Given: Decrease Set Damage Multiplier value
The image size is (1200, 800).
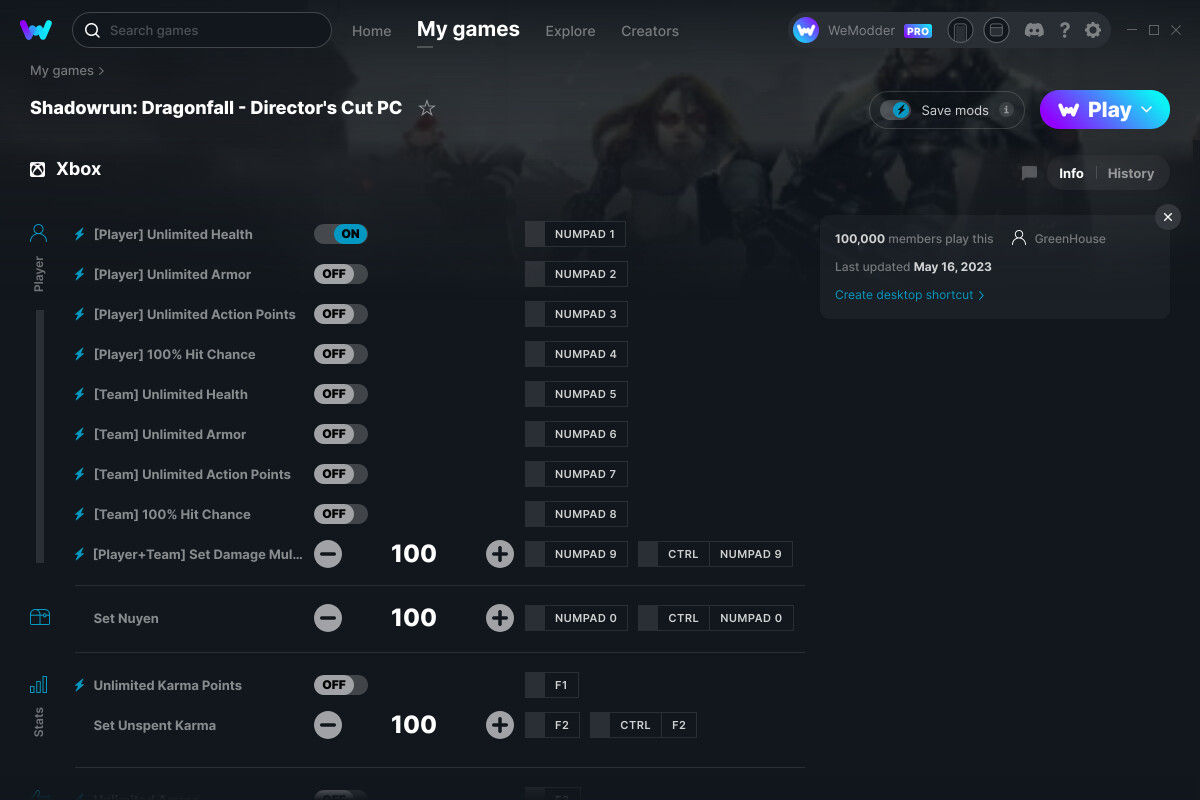Looking at the screenshot, I should pyautogui.click(x=328, y=554).
